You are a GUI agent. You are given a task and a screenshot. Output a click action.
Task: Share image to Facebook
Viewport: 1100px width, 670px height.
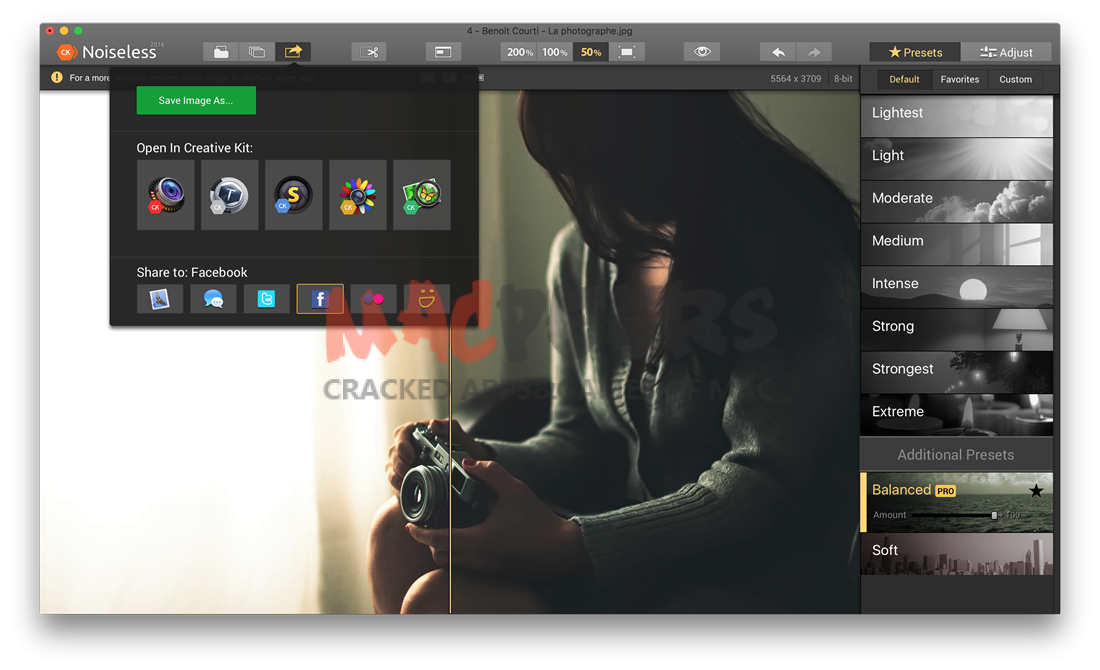(x=320, y=298)
